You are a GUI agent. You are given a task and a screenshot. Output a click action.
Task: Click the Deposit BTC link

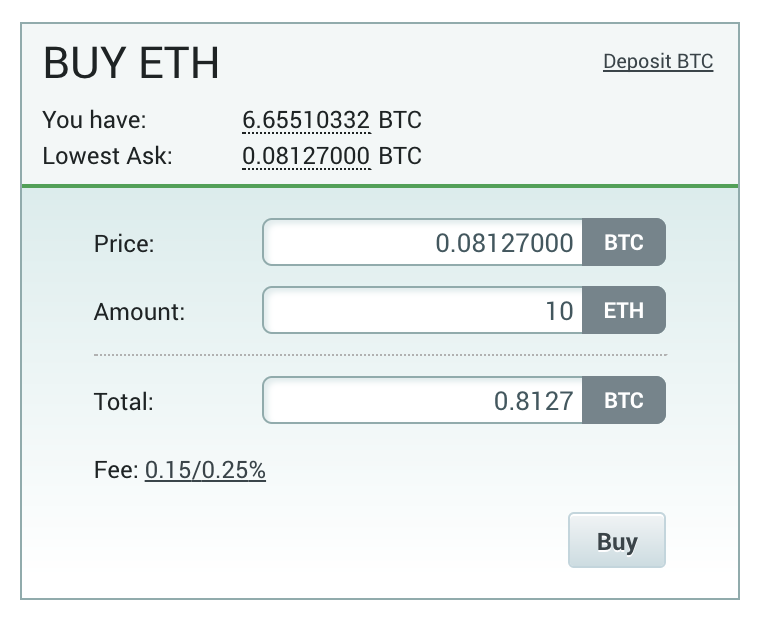(658, 62)
